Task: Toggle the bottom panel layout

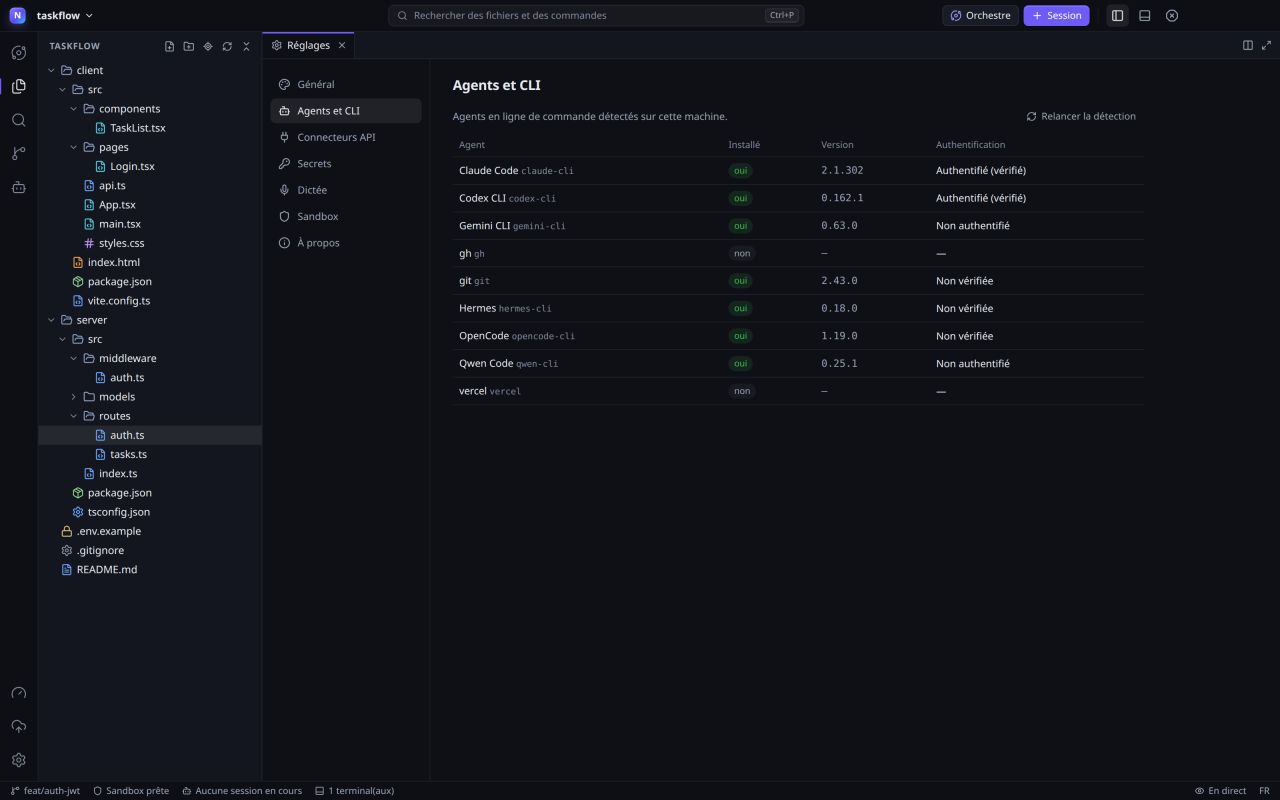Action: point(1145,15)
